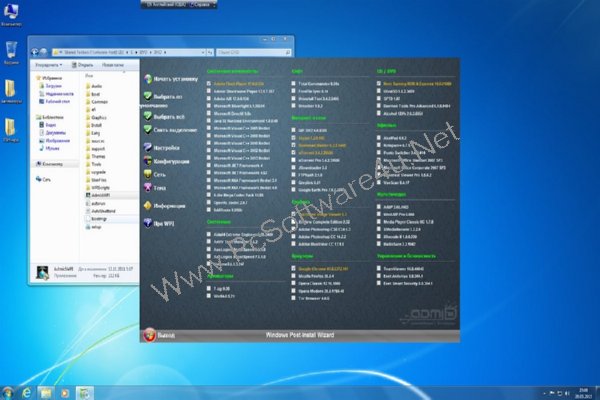Click the Начать установку globe icon

coord(148,79)
